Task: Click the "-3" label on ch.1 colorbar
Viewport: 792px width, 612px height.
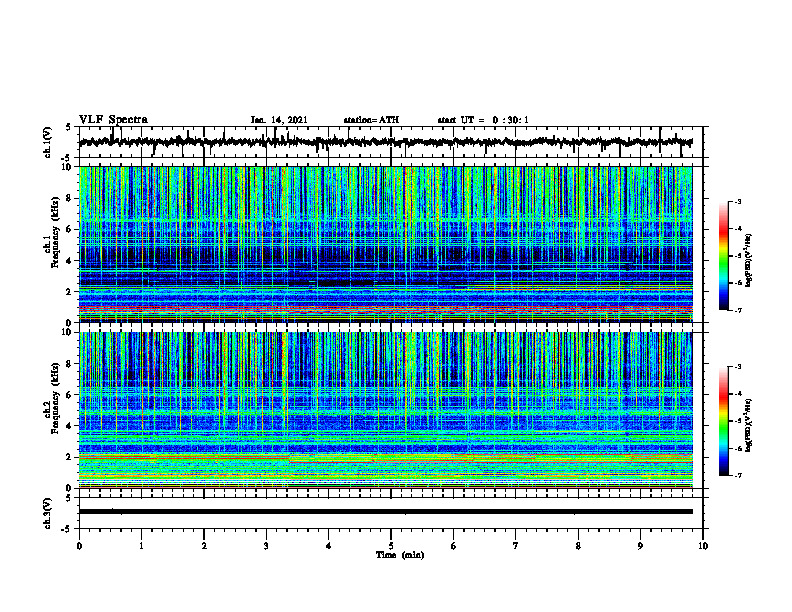Action: coord(738,201)
